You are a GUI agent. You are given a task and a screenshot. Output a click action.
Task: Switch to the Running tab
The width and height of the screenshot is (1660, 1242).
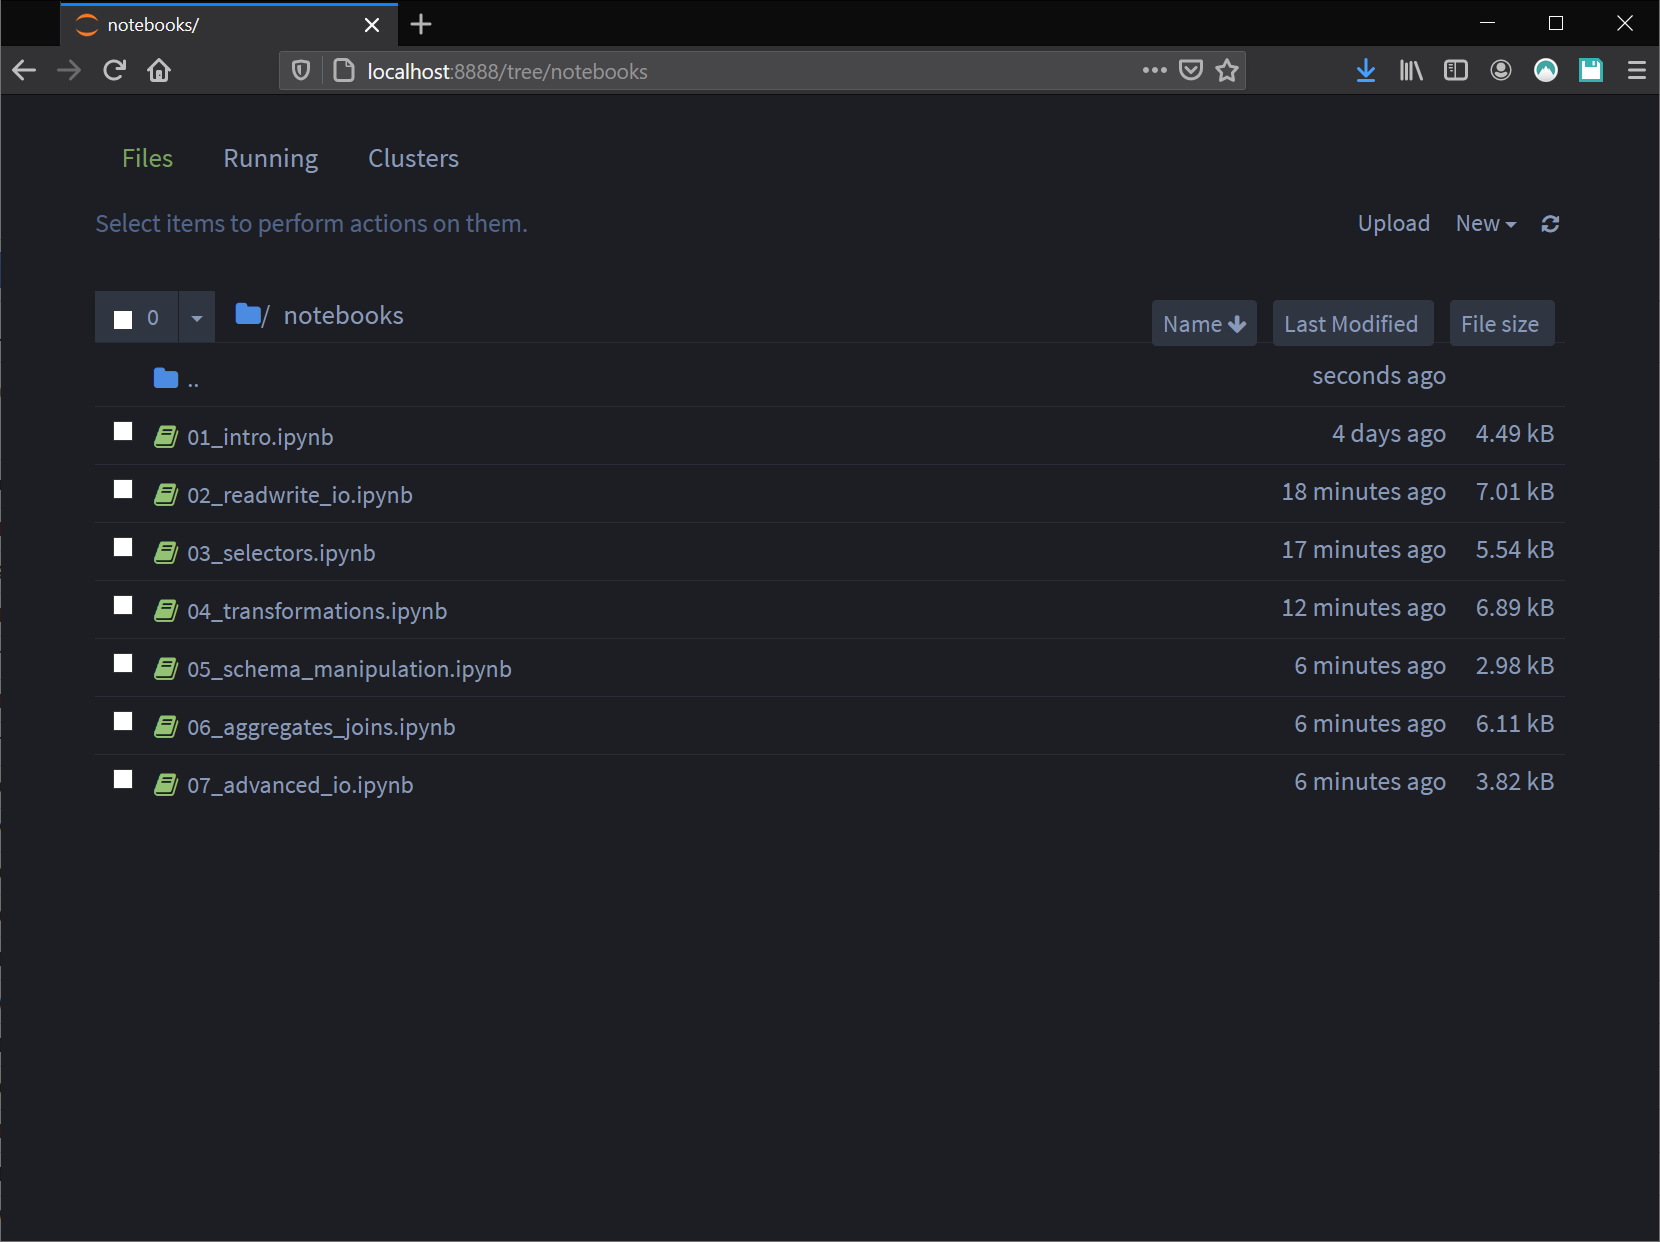click(x=270, y=158)
